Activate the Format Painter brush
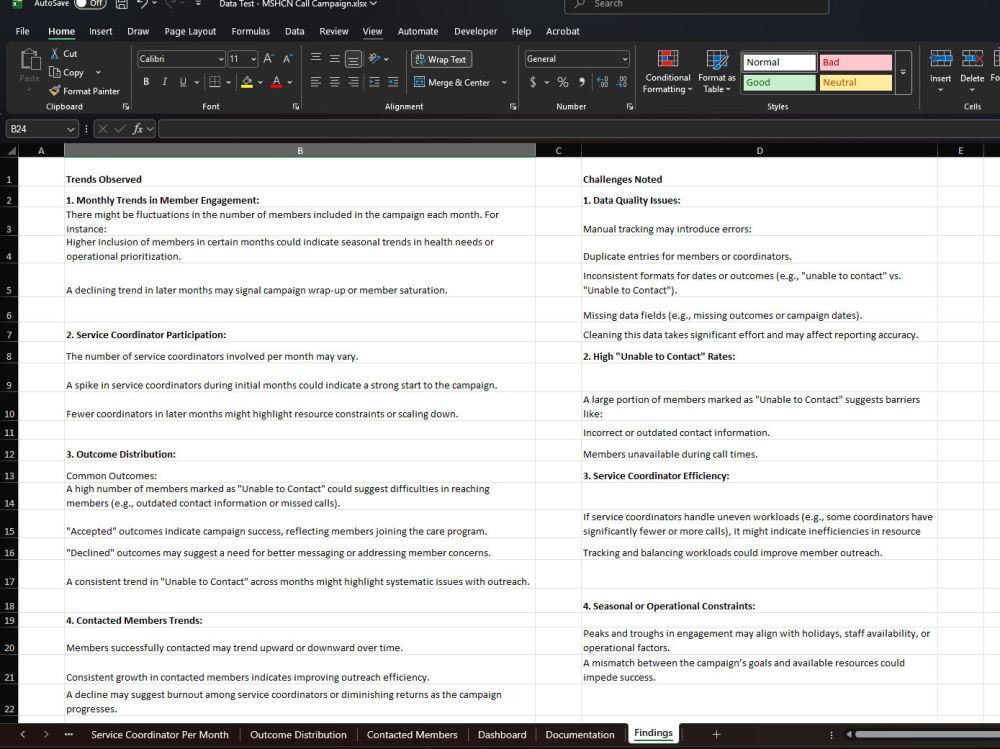Viewport: 1000px width, 749px height. (55, 91)
